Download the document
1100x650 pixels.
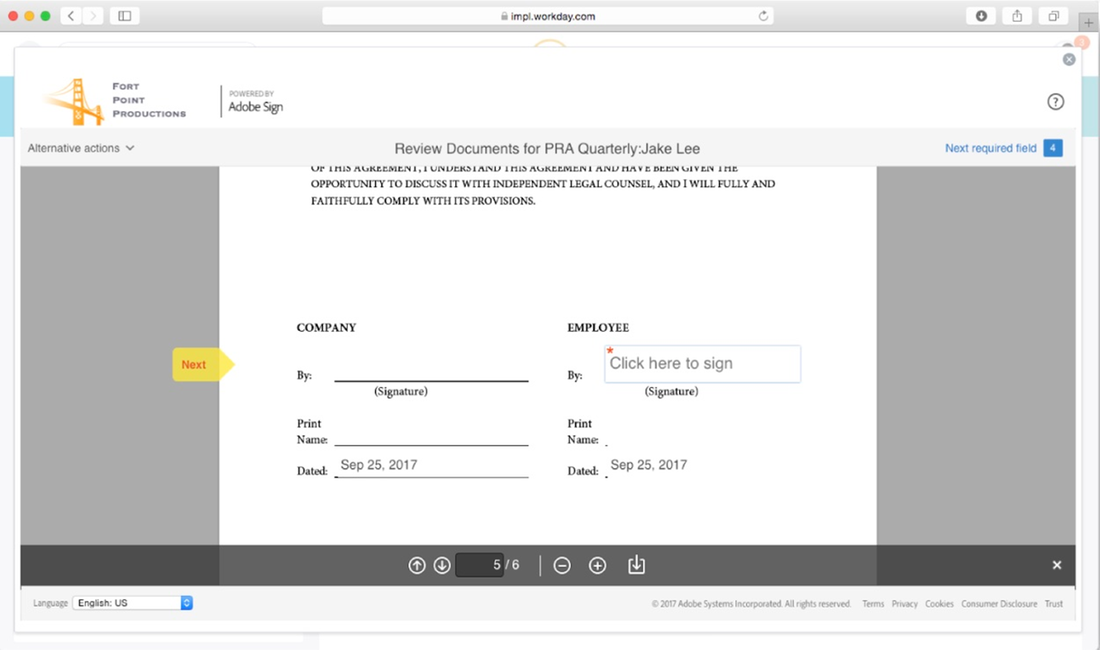point(636,565)
